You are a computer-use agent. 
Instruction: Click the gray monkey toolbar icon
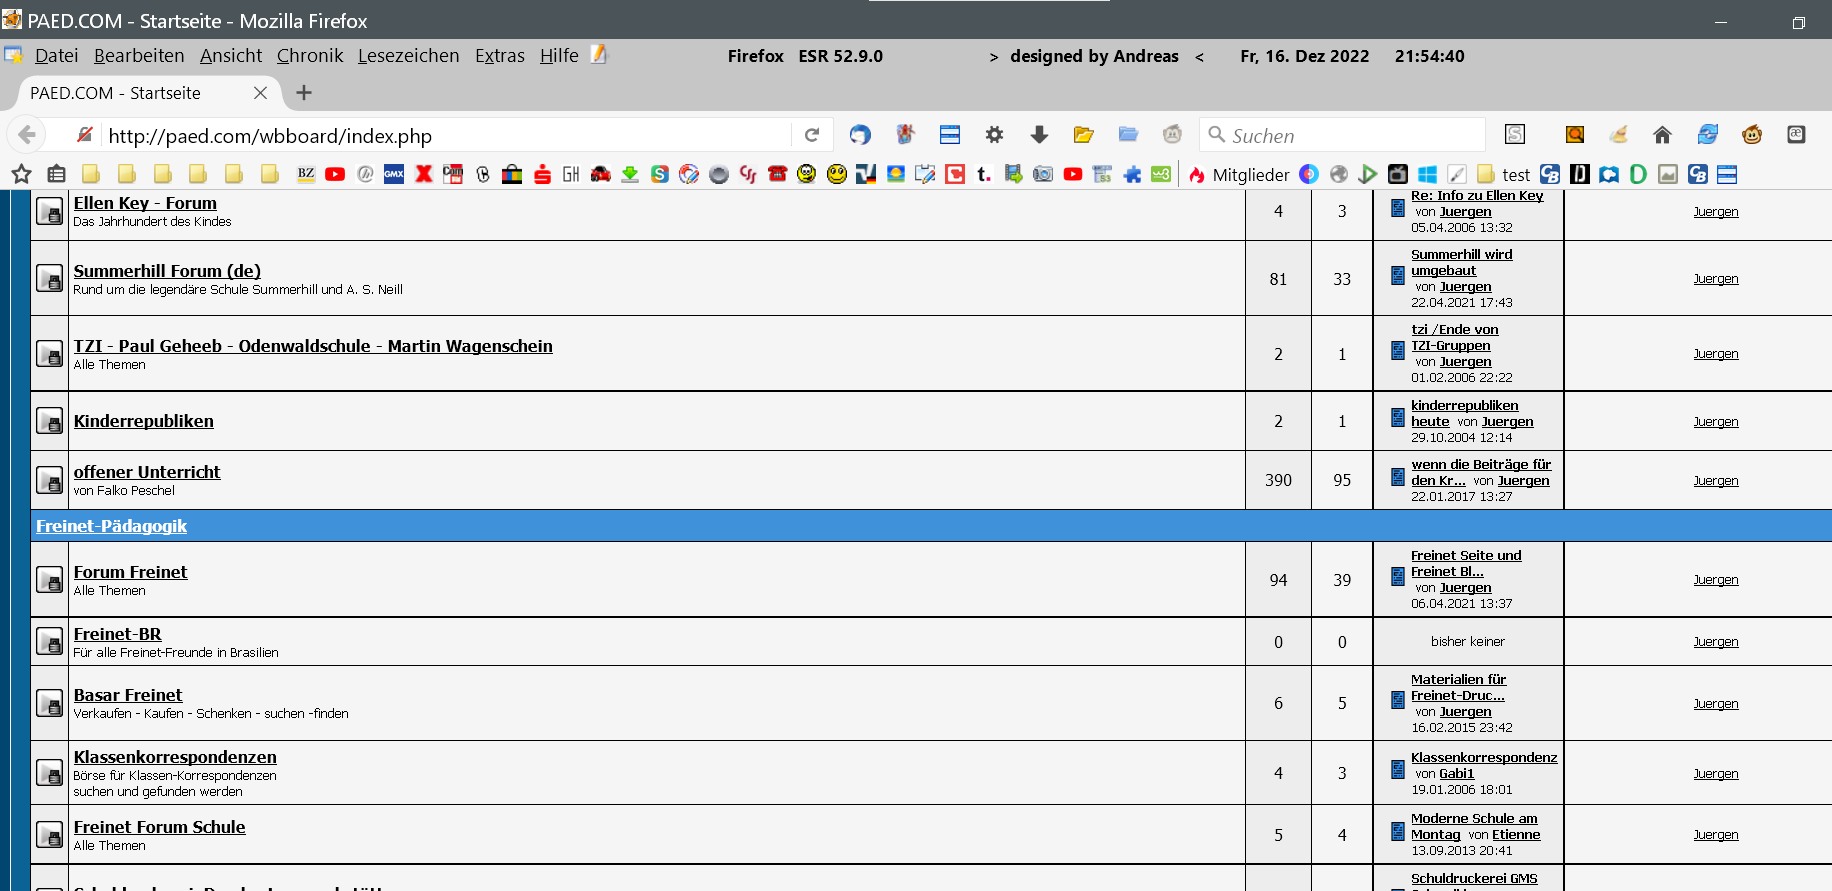tap(1172, 134)
